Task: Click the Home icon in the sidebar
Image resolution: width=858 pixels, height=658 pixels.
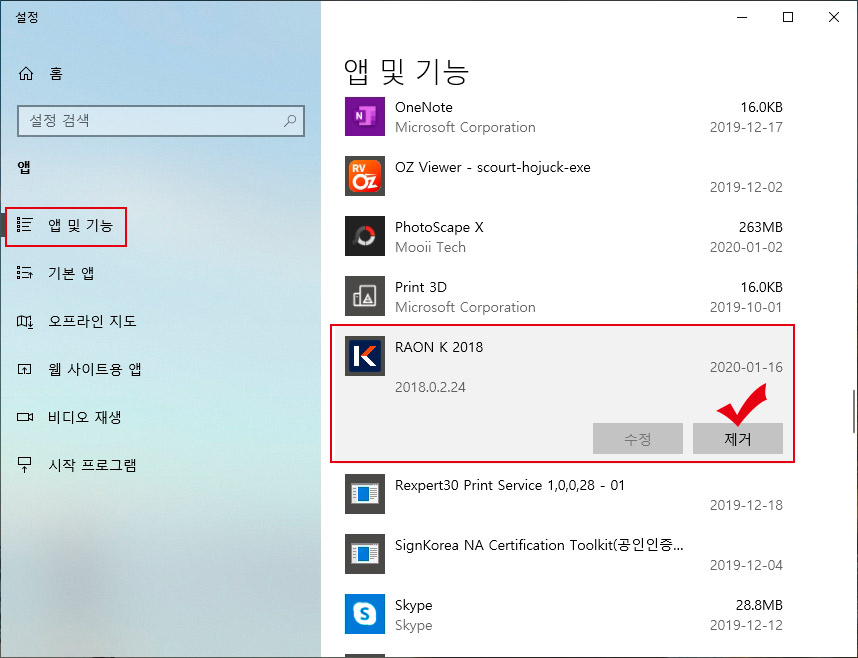Action: coord(26,73)
